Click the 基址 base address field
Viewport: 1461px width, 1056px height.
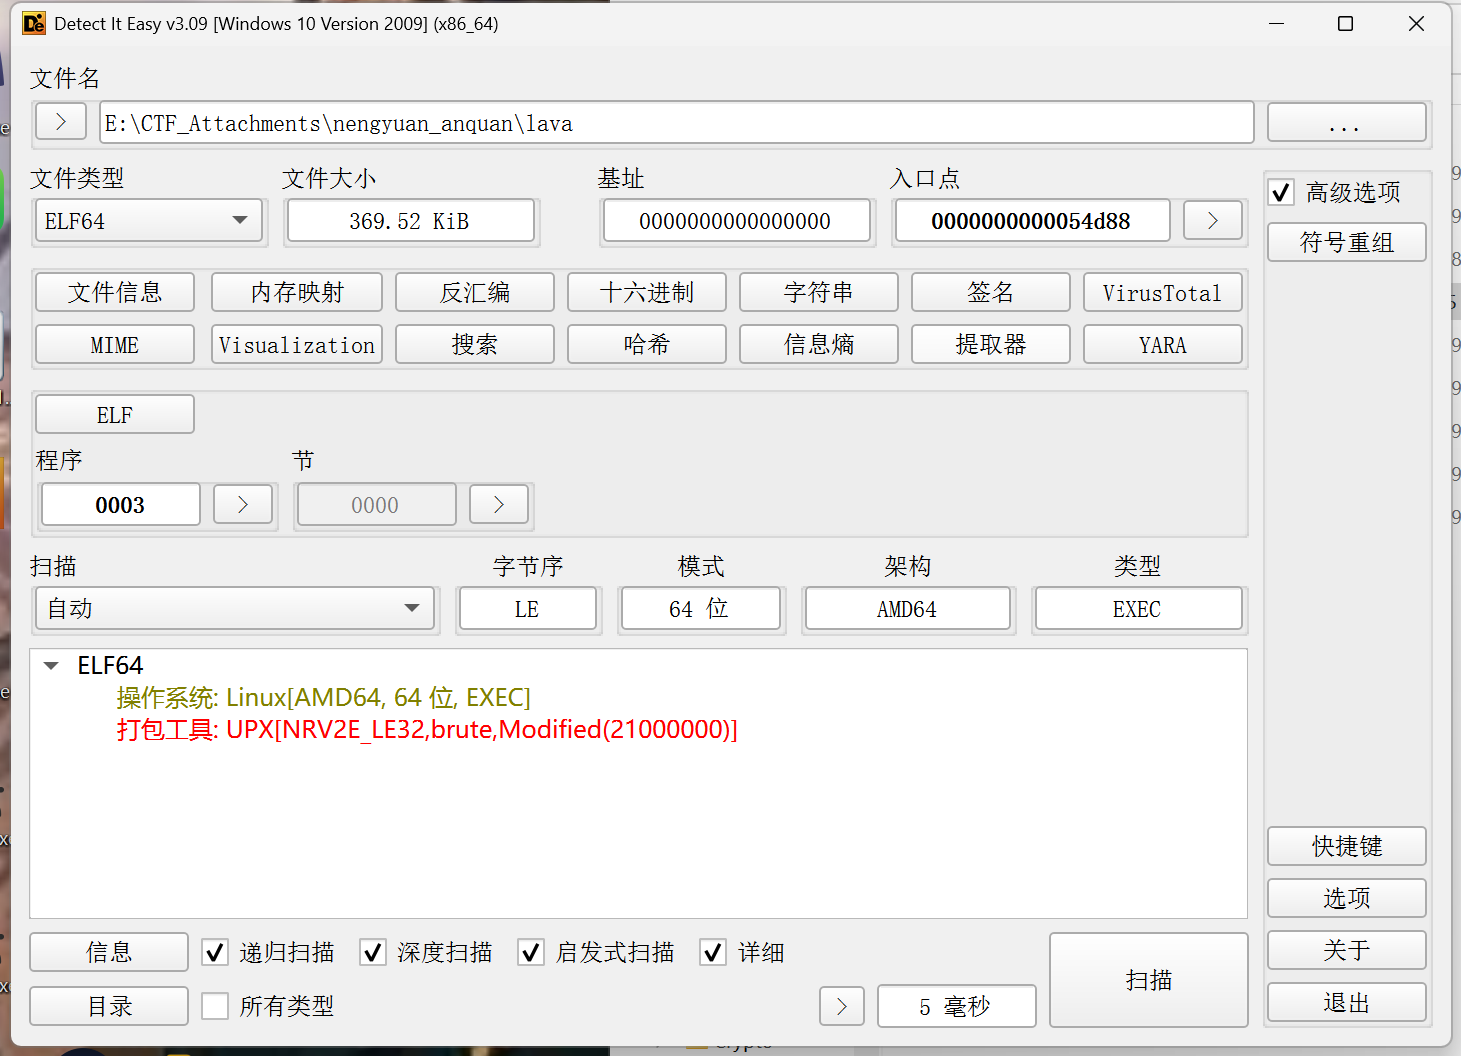736,220
